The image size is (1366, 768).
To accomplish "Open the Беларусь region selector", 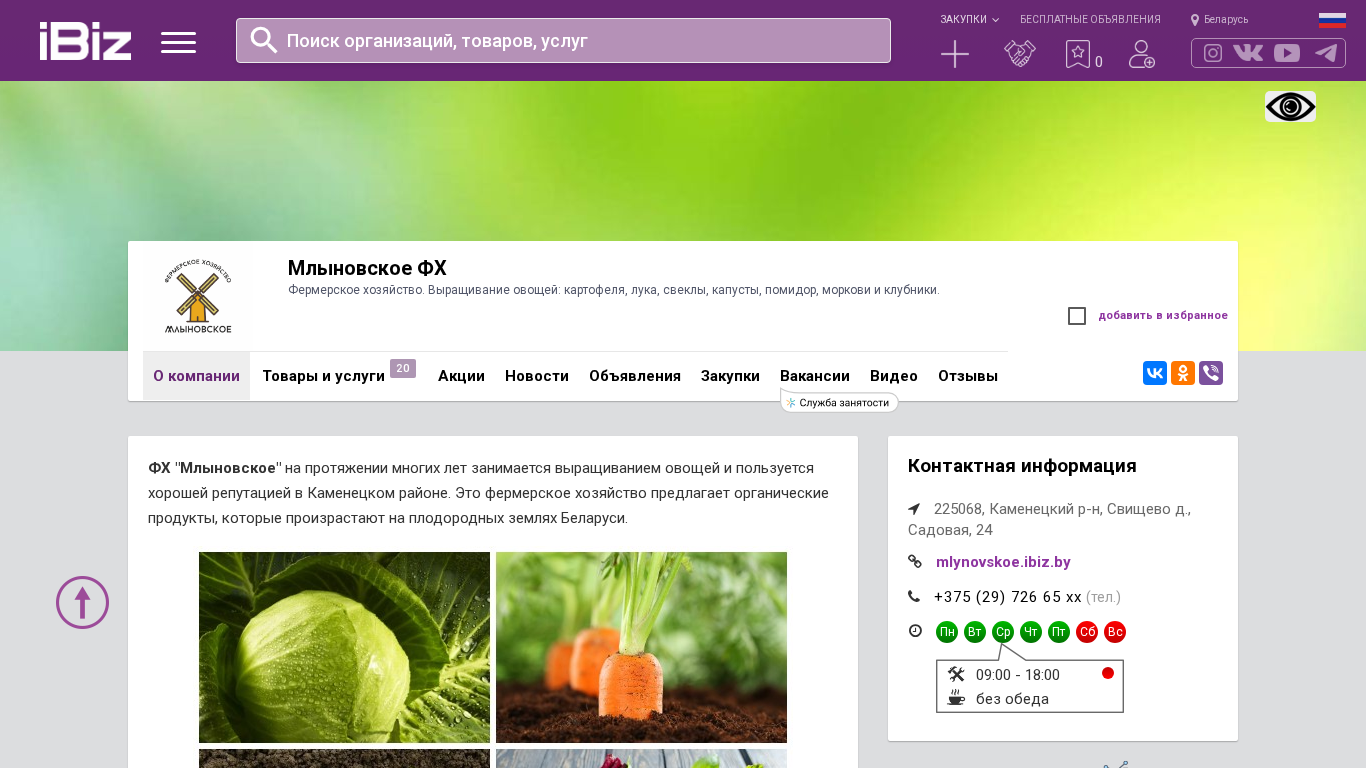I will [1219, 19].
